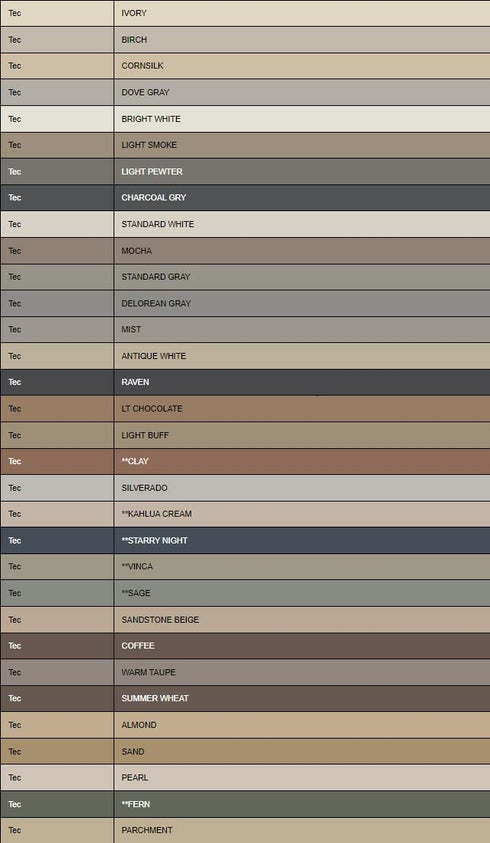Click the Tec cell beside PARCHMENT
Image resolution: width=490 pixels, height=843 pixels.
tap(57, 831)
